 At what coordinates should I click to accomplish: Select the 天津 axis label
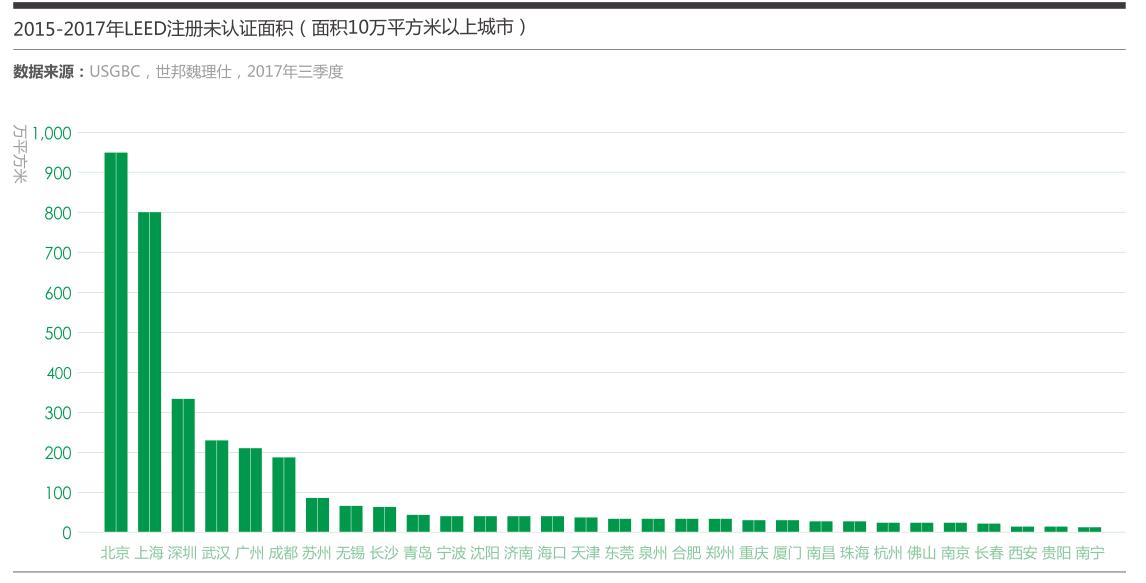586,553
